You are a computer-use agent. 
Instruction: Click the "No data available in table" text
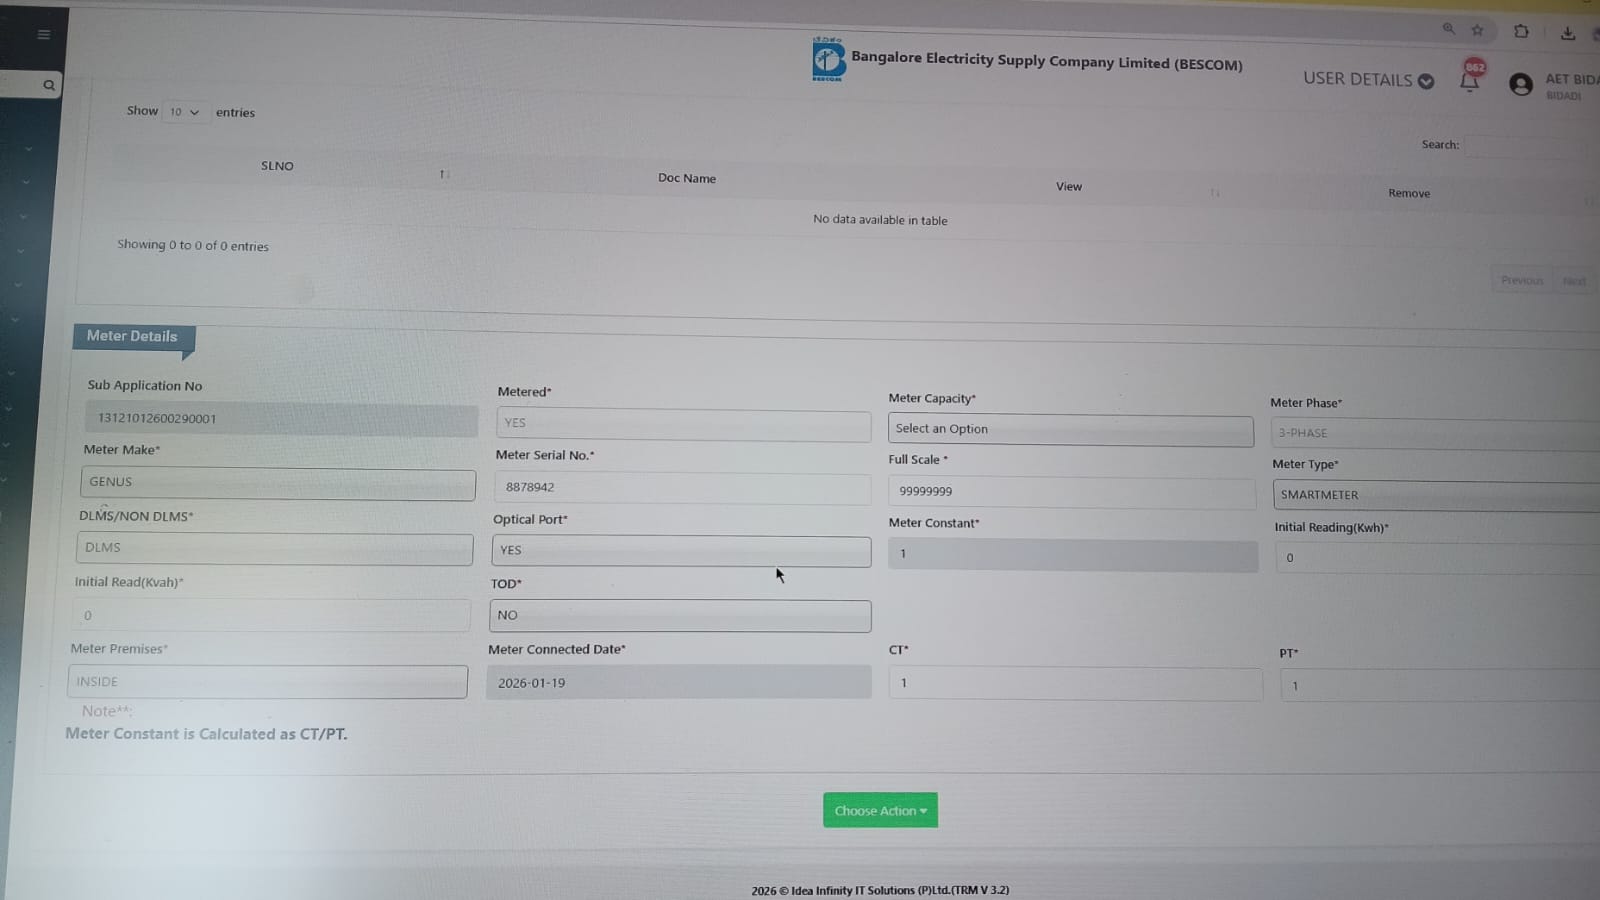point(880,220)
